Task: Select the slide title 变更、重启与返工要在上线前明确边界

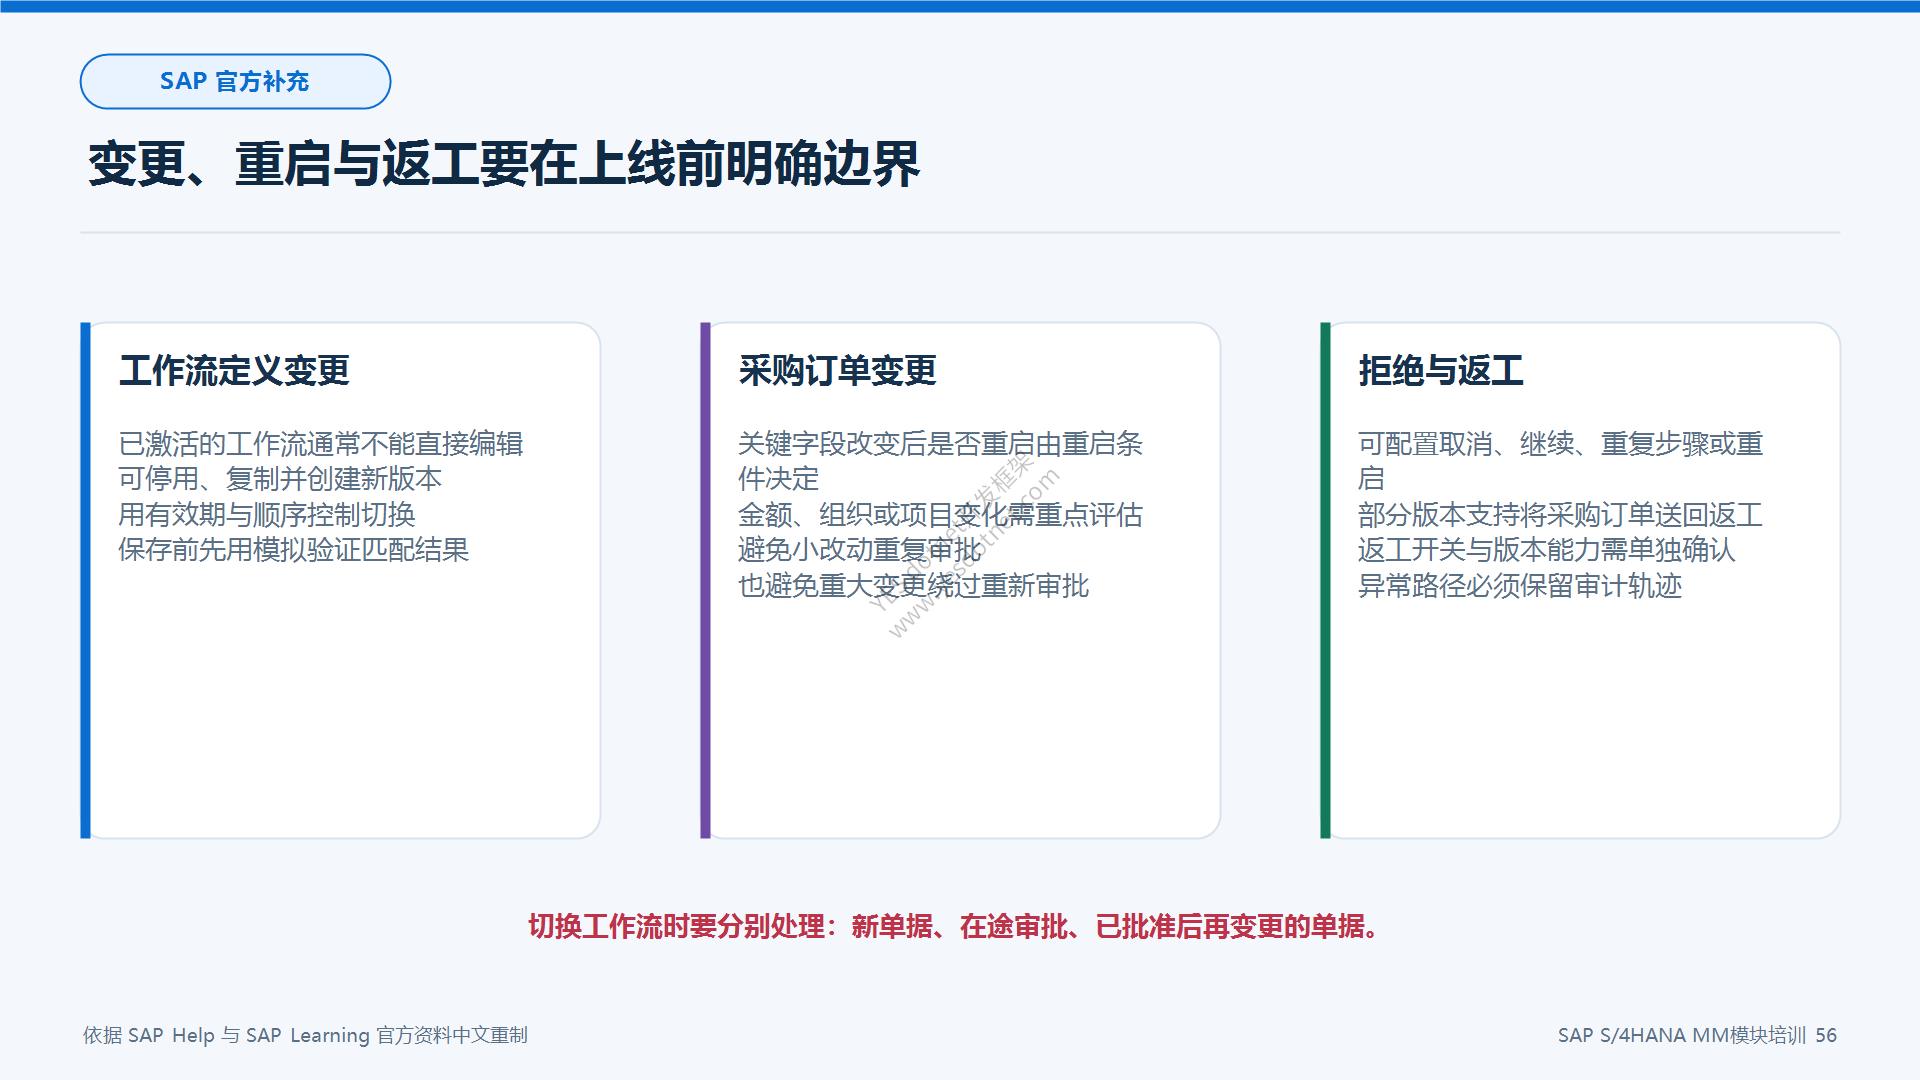Action: click(x=504, y=164)
